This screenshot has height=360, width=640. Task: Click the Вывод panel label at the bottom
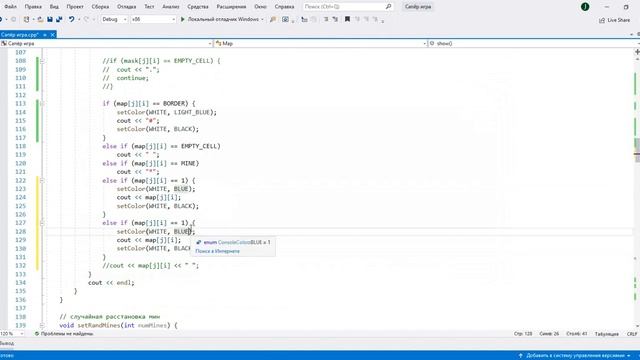pyautogui.click(x=6, y=343)
